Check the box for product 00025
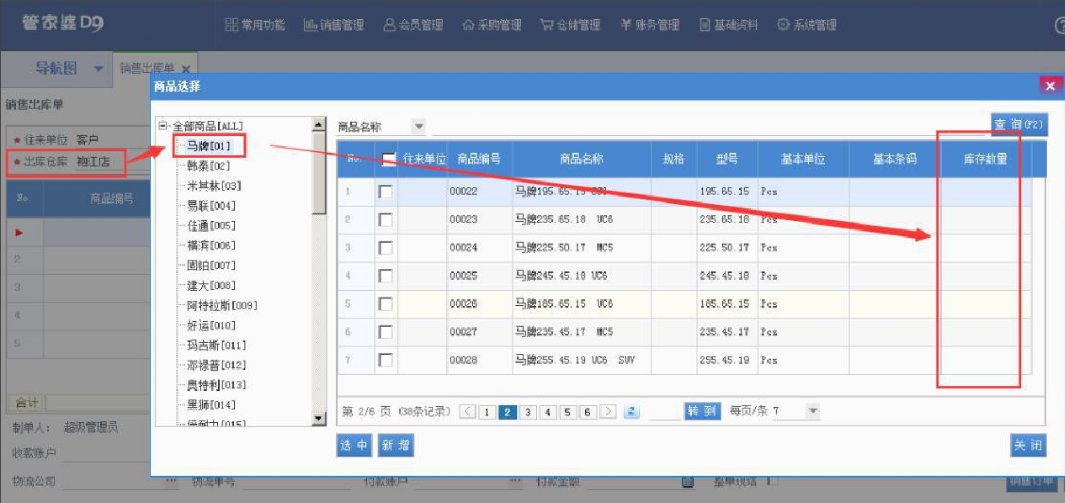The height and width of the screenshot is (503, 1065). coord(386,276)
